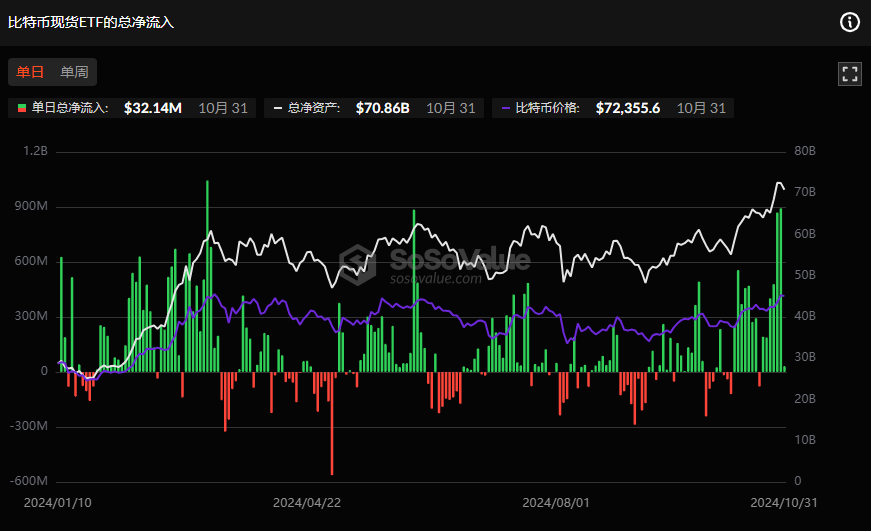Click the white 总净资产 legend dash marker
Viewport: 871px width, 531px height.
click(278, 108)
